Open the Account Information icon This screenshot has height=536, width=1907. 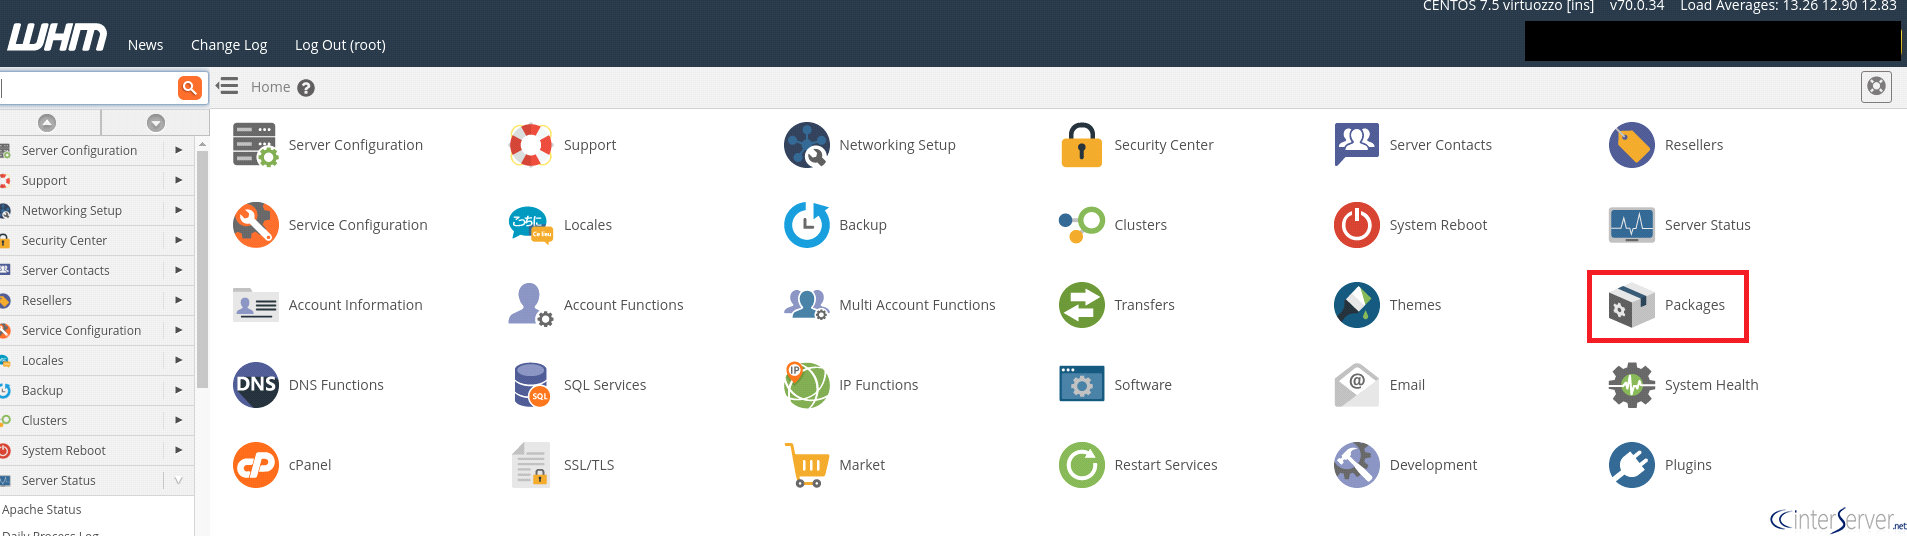[255, 305]
